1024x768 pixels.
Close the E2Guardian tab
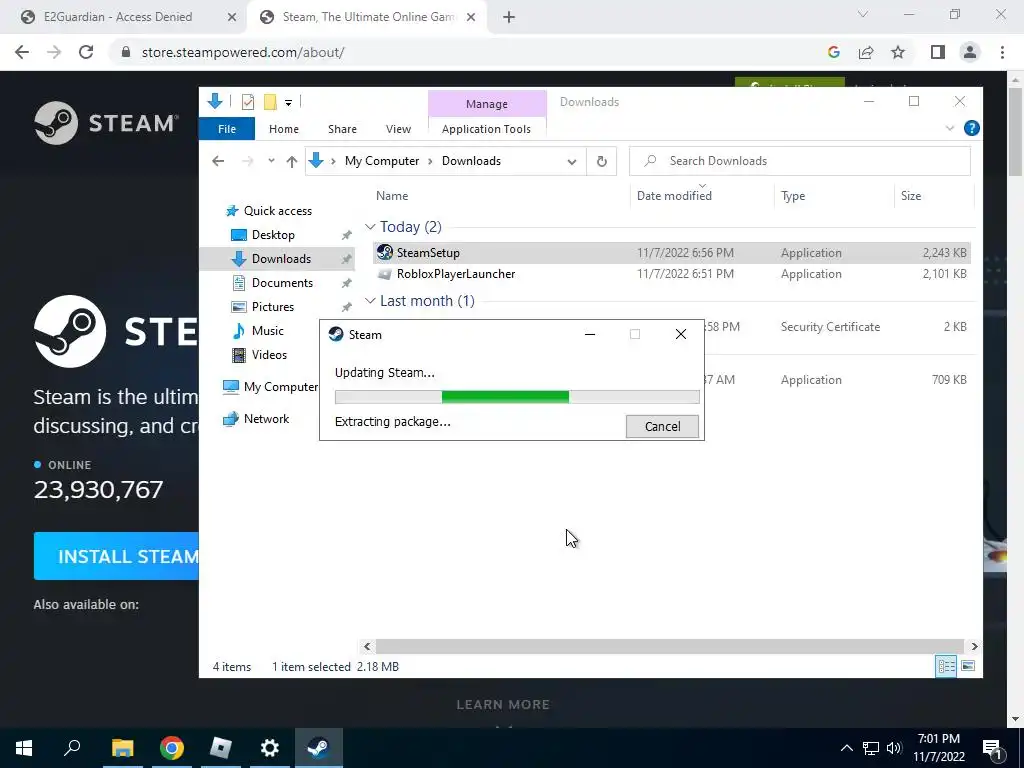232,17
